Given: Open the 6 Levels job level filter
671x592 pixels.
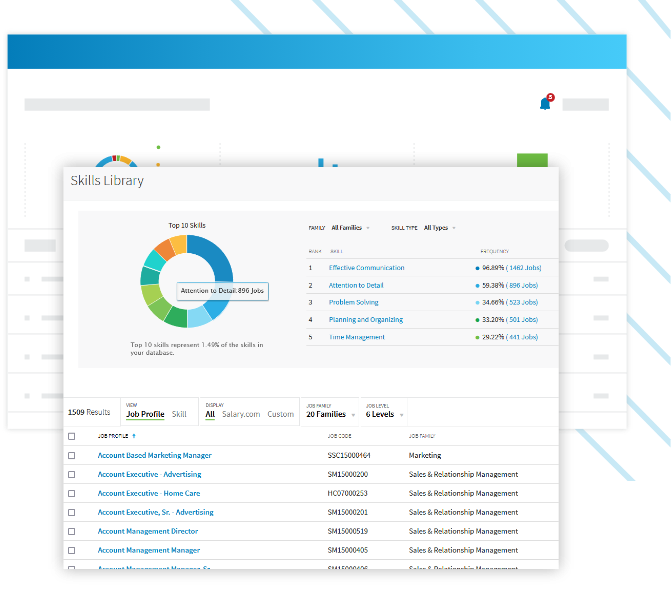Looking at the screenshot, I should tap(384, 414).
